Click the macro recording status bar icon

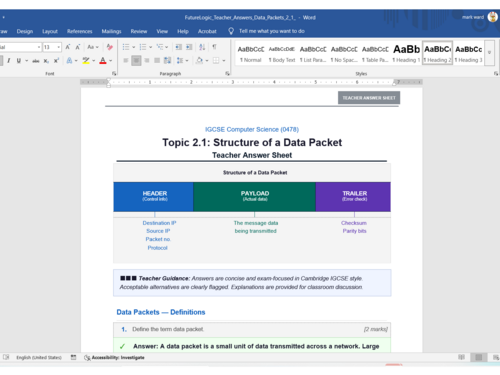pos(73,357)
